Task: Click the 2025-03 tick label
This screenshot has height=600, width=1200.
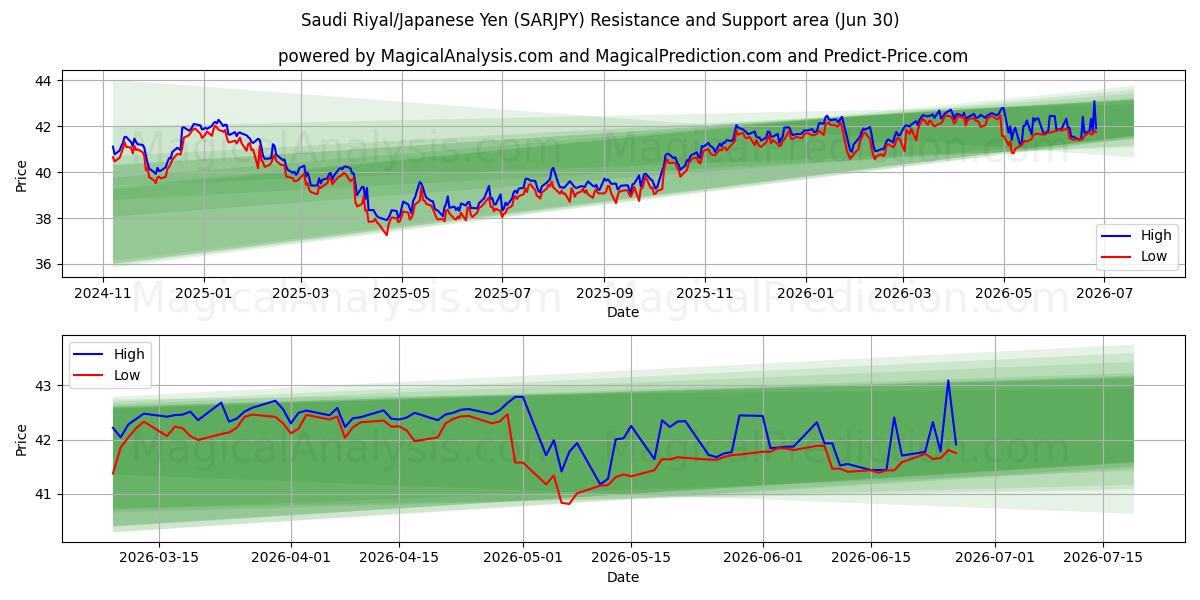Action: click(301, 292)
